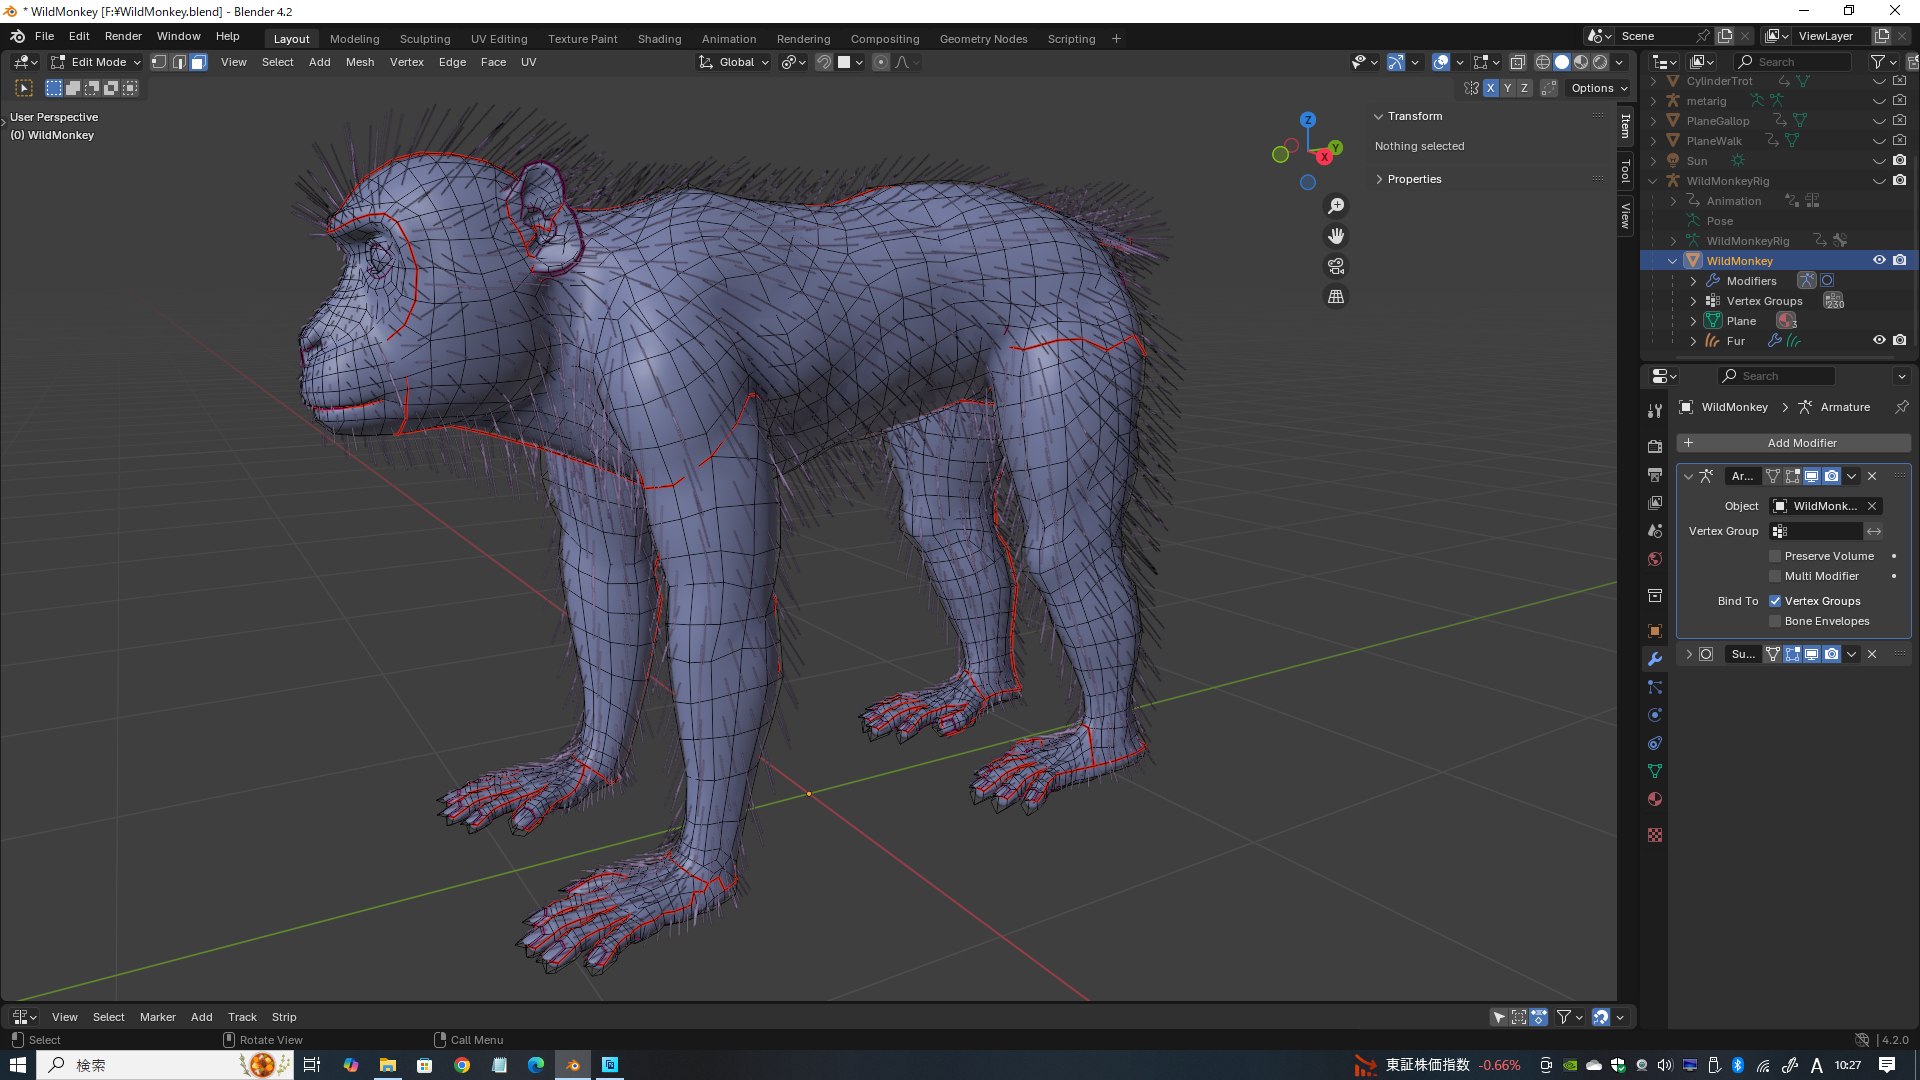Open the Texture properties checker tab icon
Image resolution: width=1920 pixels, height=1080 pixels.
(1655, 835)
